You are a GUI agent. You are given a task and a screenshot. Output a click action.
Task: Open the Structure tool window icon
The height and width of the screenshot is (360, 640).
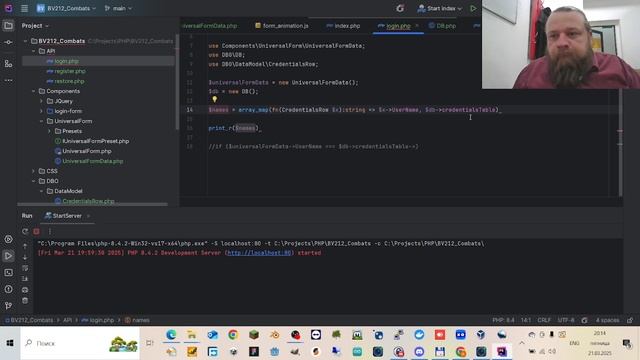pyautogui.click(x=8, y=64)
